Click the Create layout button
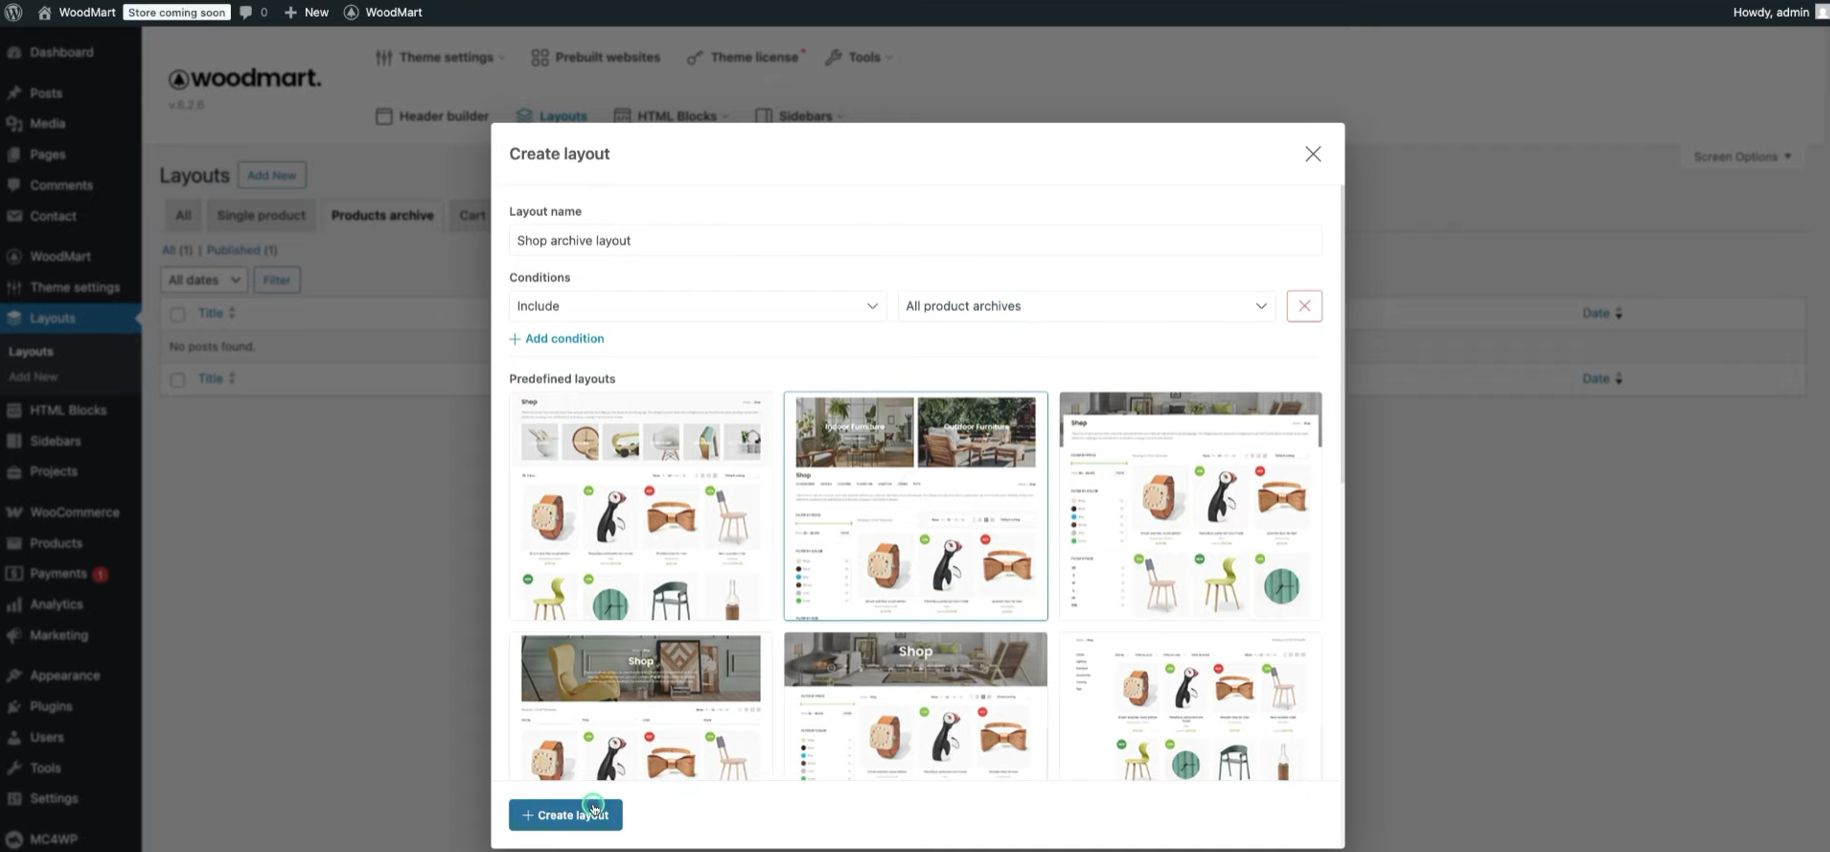This screenshot has height=852, width=1830. pyautogui.click(x=565, y=815)
